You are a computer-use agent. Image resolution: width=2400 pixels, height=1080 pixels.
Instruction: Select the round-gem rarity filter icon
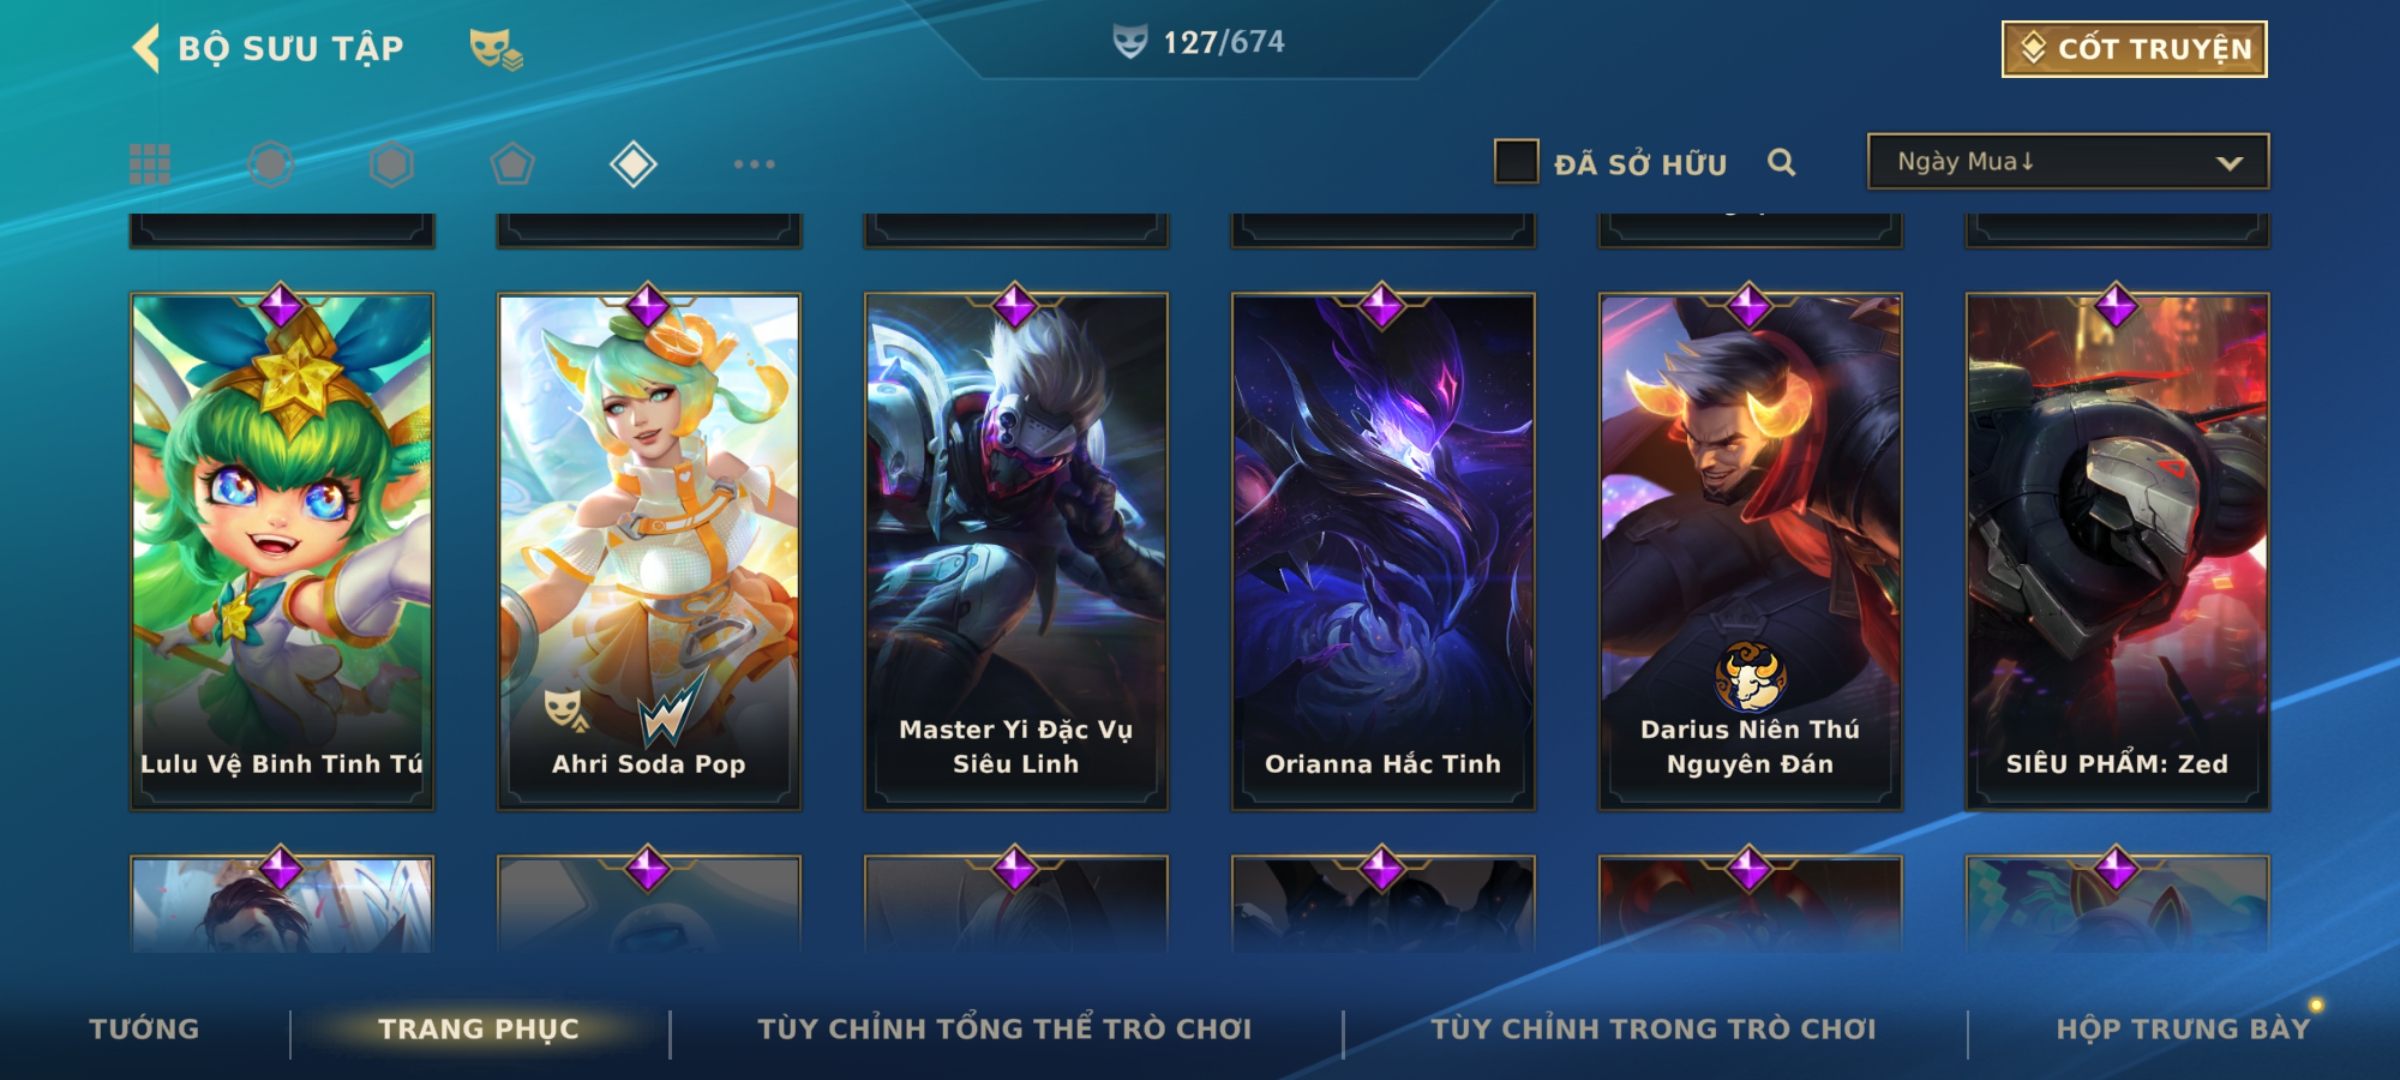[271, 164]
